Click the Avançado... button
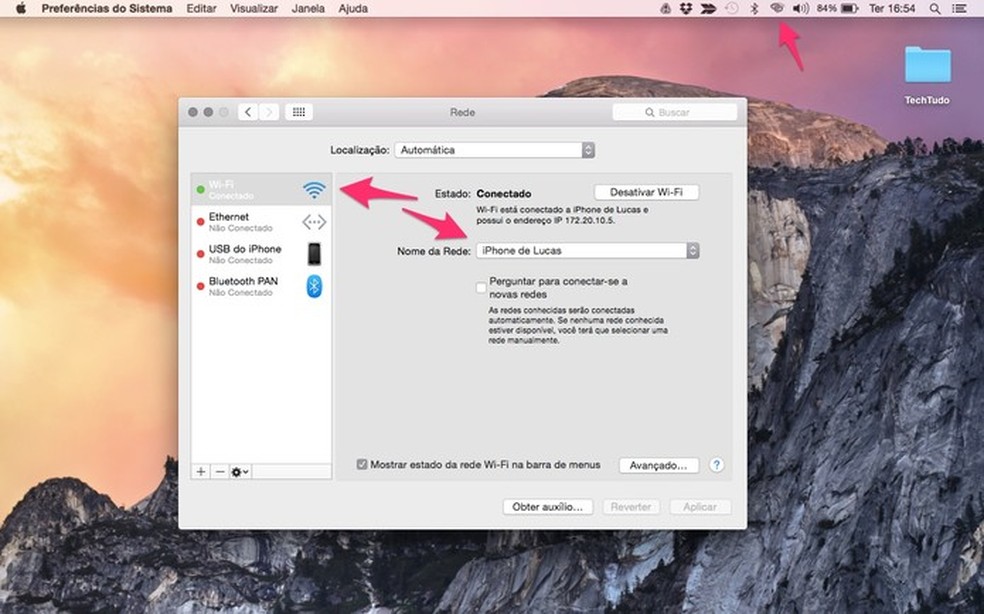This screenshot has width=984, height=614. [x=659, y=465]
